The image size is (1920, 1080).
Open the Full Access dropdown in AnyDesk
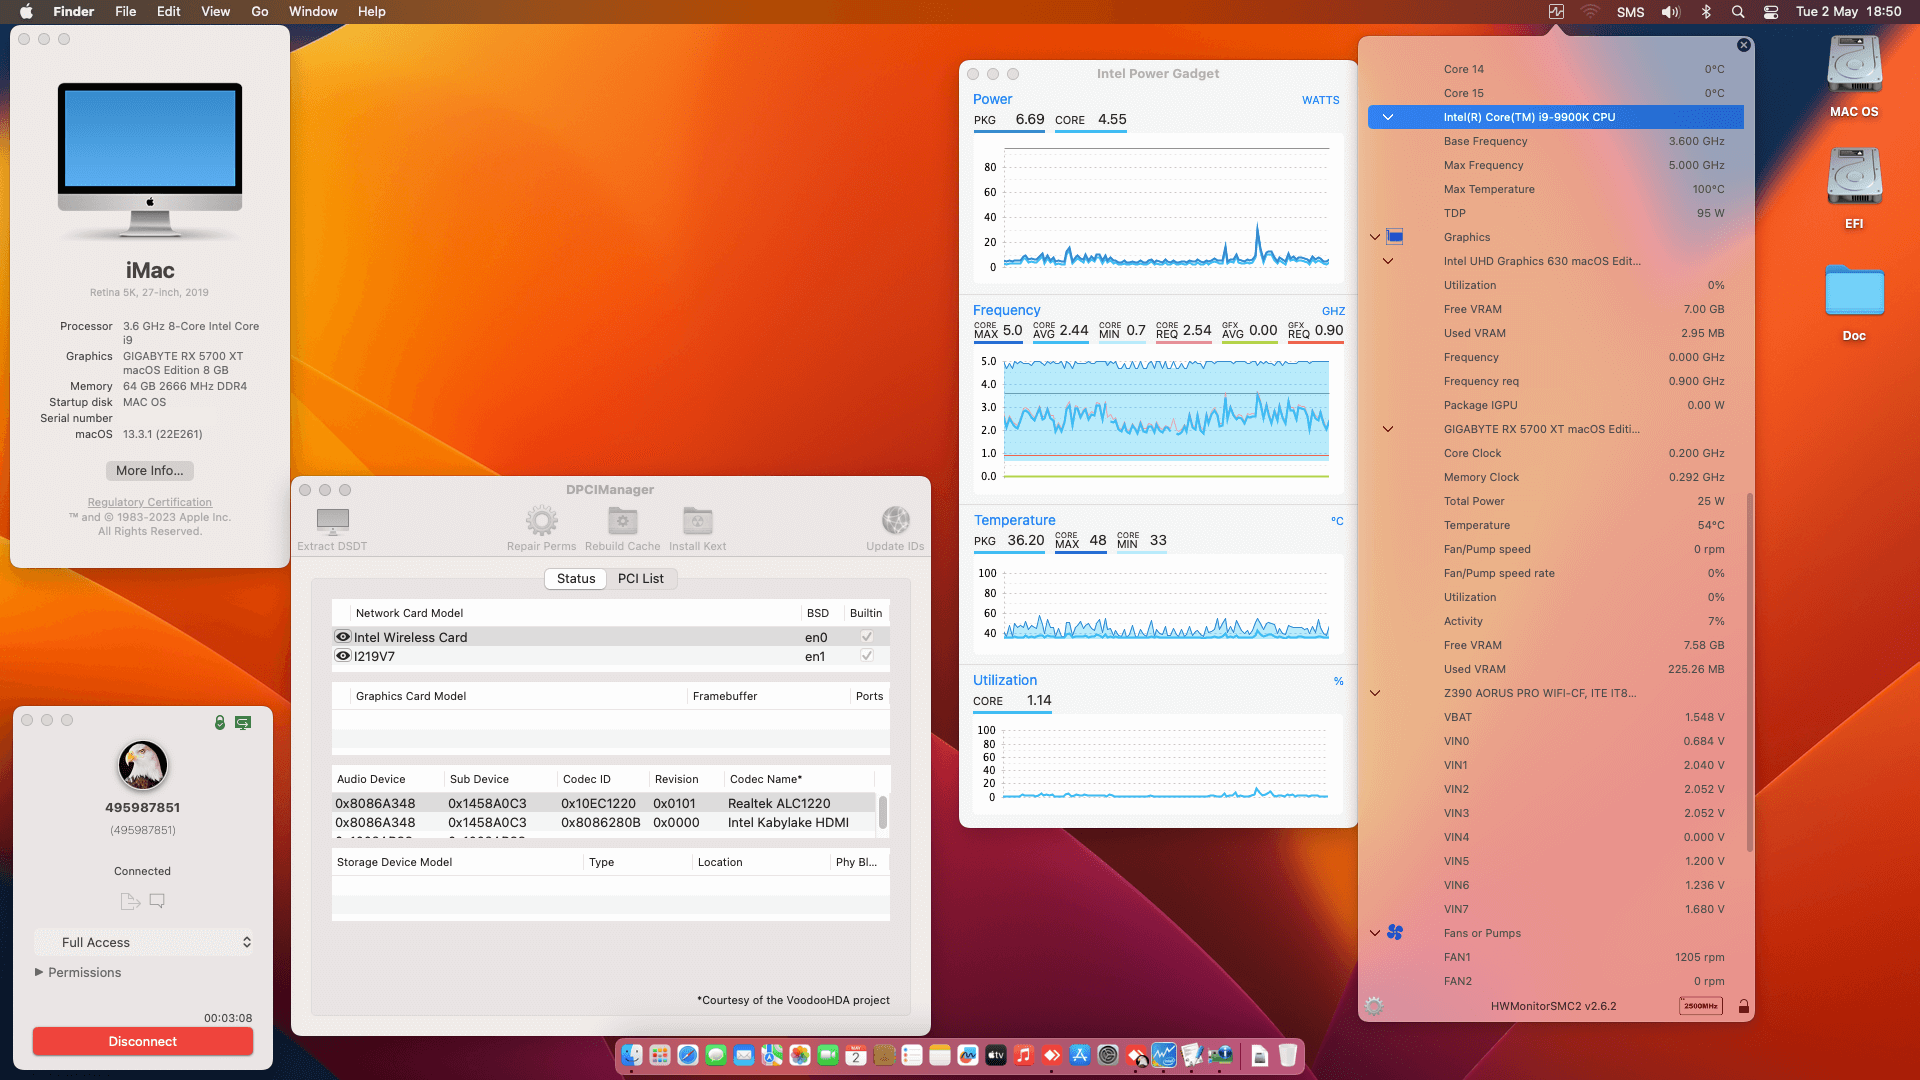[144, 942]
